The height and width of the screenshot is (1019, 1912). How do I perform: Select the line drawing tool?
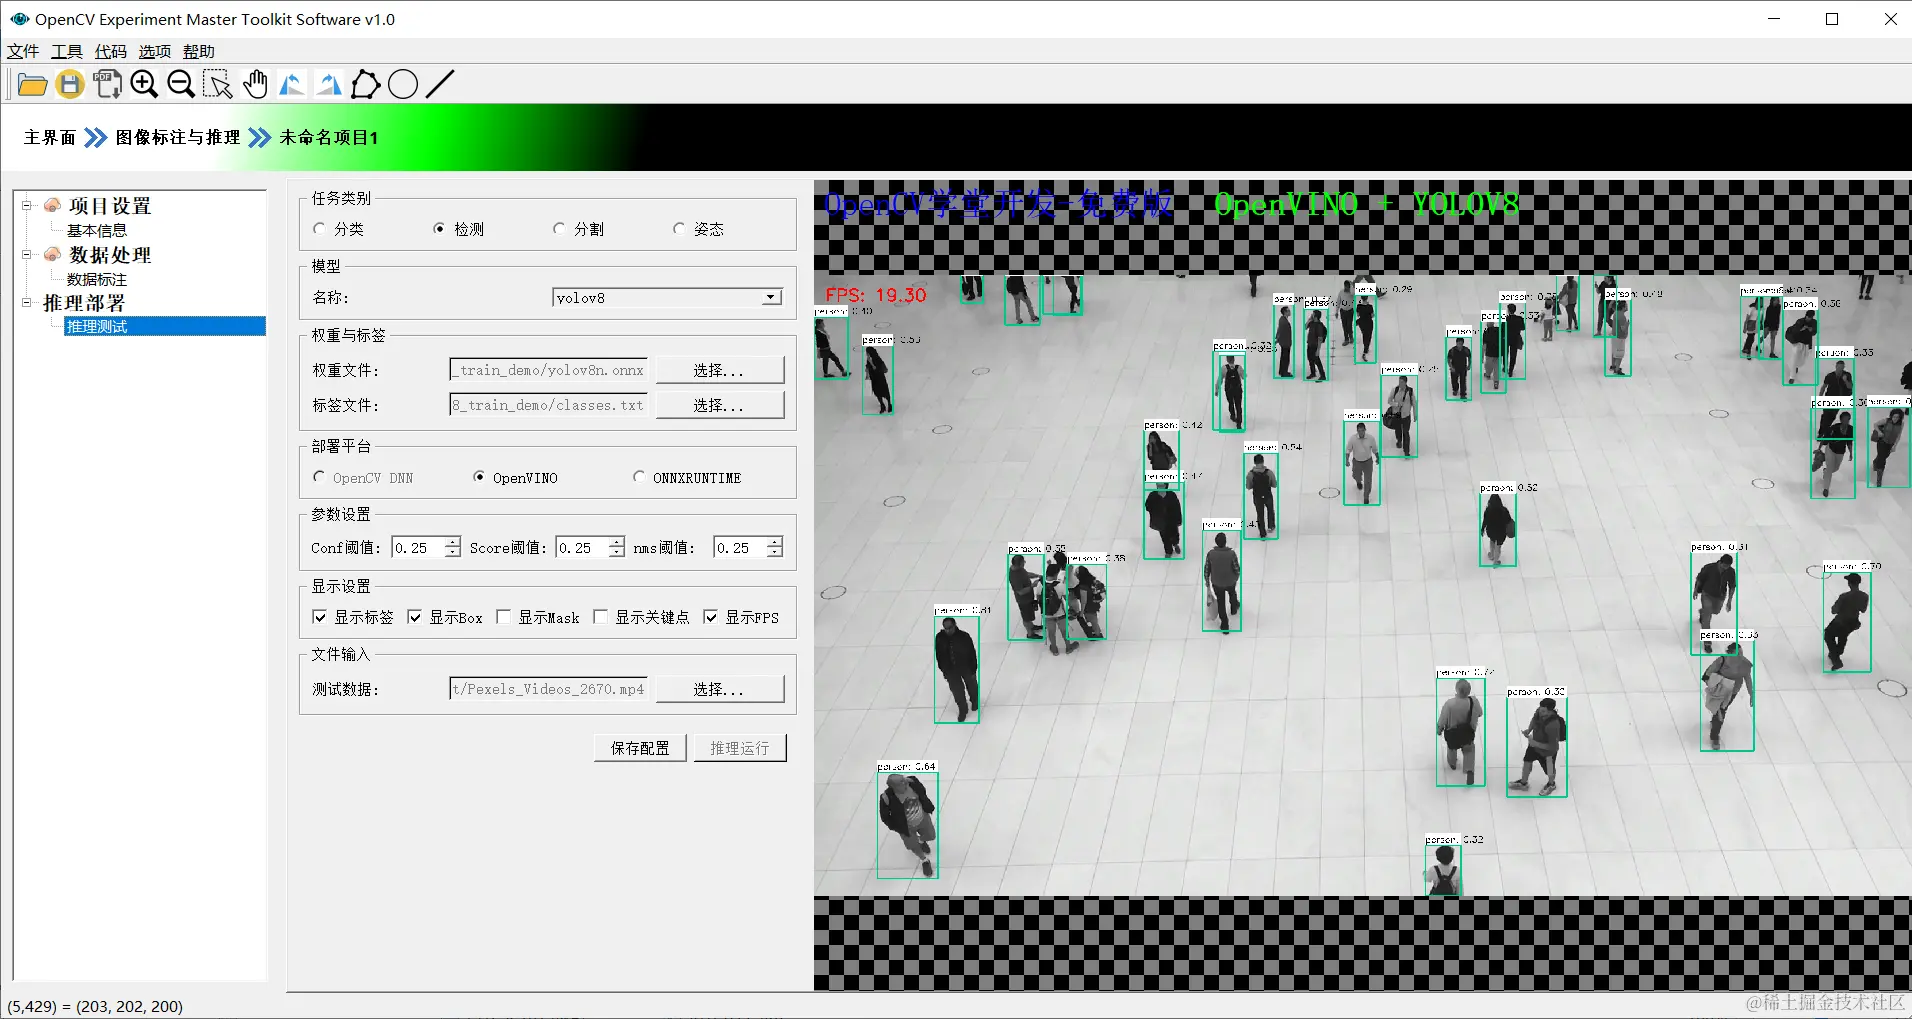click(x=440, y=85)
